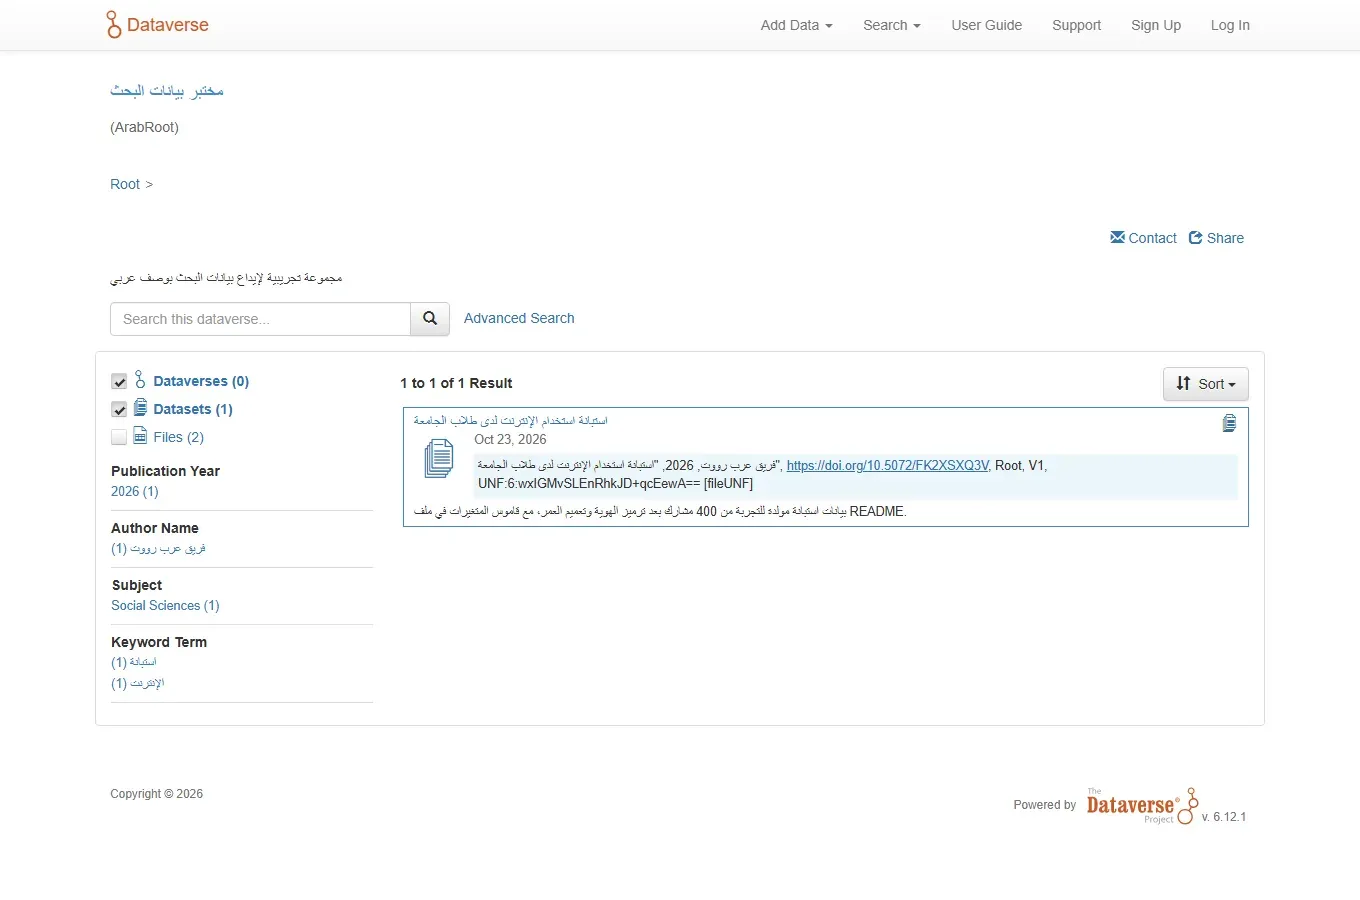The image size is (1360, 900).
Task: Click the Dataverse logo icon in navbar
Action: (113, 25)
